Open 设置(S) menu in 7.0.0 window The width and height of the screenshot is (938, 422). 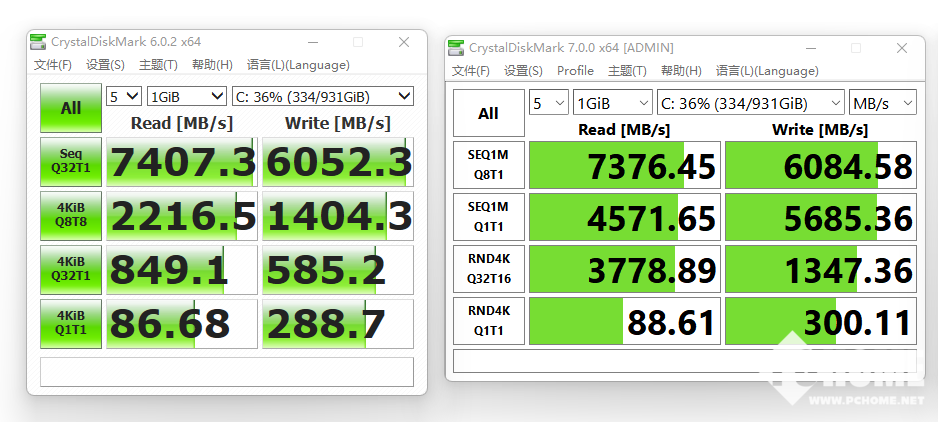[523, 71]
